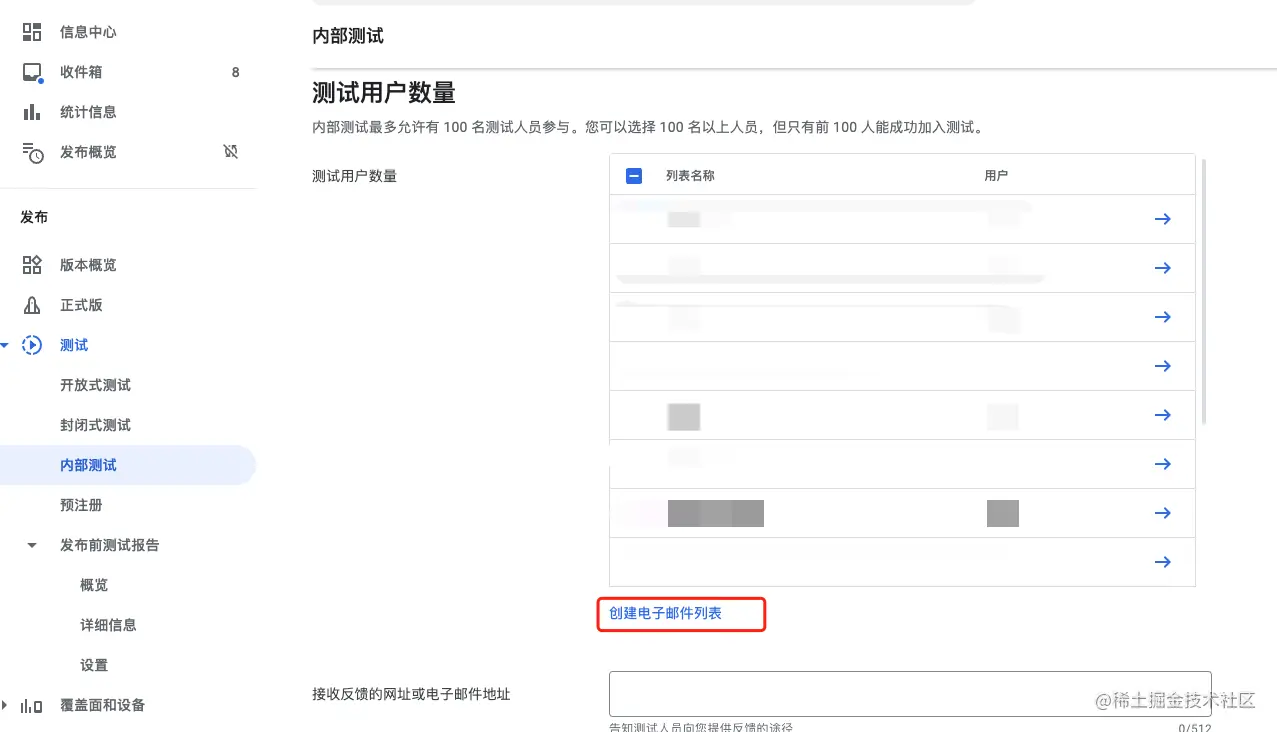The width and height of the screenshot is (1277, 732).
Task: Click the 列表名称 column header
Action: tap(690, 175)
